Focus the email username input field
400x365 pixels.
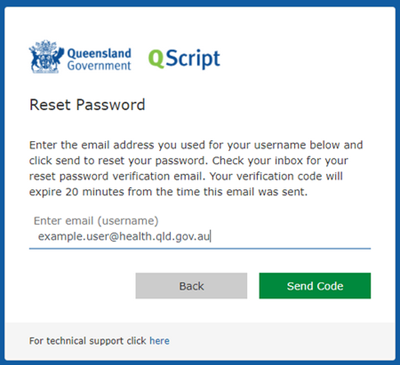[200, 236]
